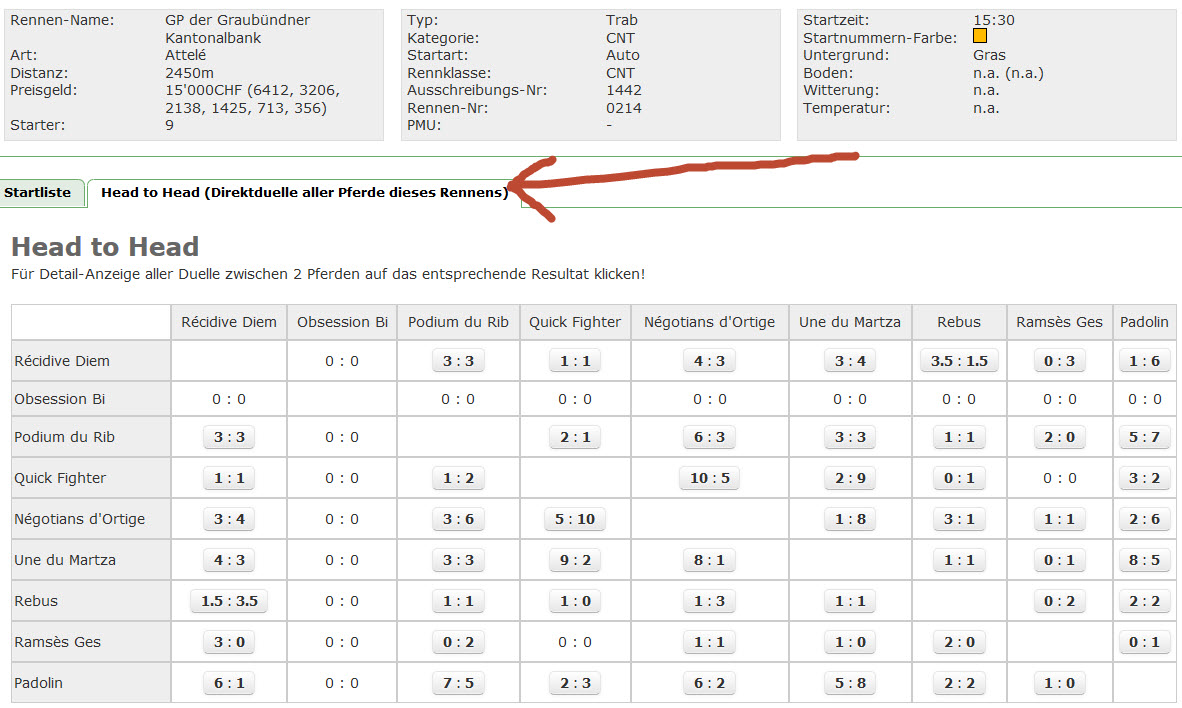Open 1.5 : 3.5 result in Rebus row
Screen dimensions: 1182x708
[x=229, y=601]
